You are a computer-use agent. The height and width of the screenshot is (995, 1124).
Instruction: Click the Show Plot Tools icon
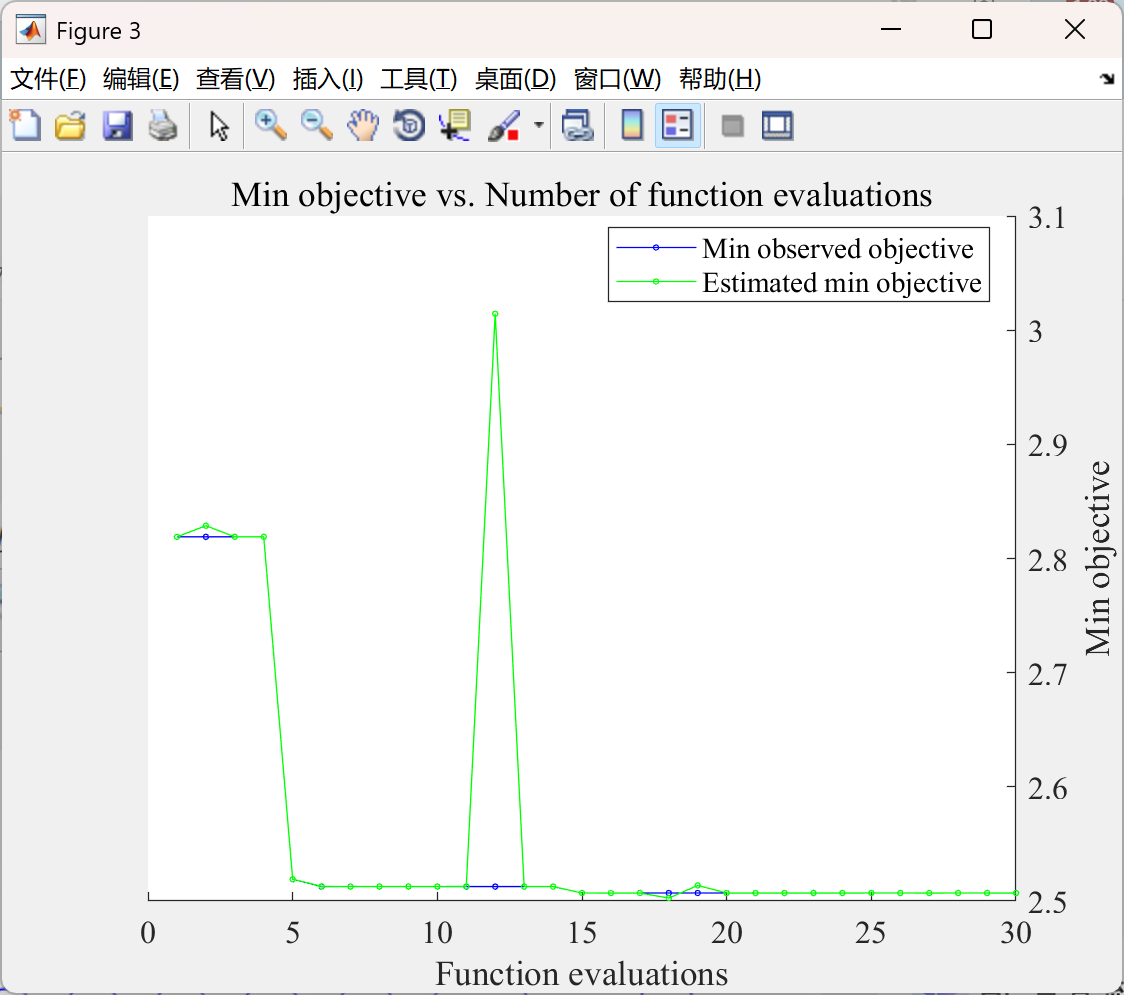pyautogui.click(x=777, y=125)
